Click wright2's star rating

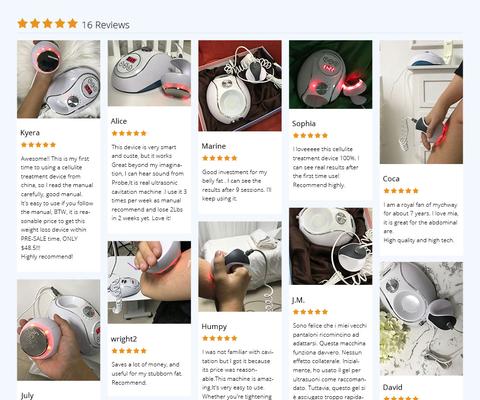[x=129, y=351]
